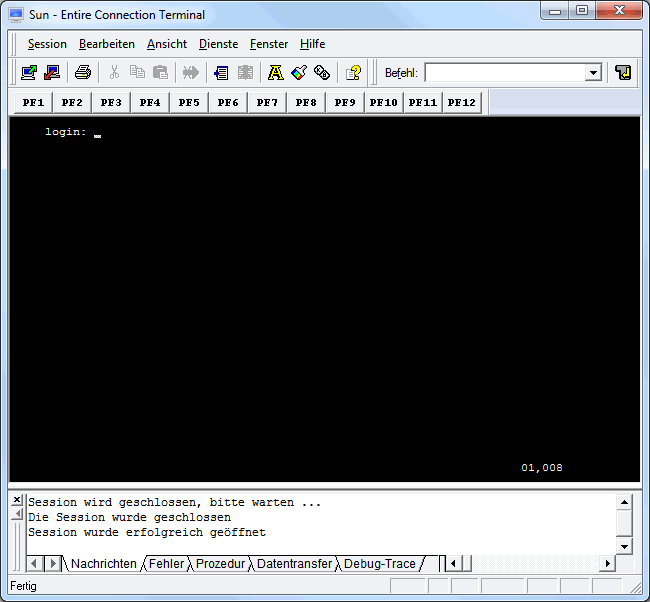Click inside the Befehl command input field
Image resolution: width=650 pixels, height=602 pixels.
(x=505, y=73)
